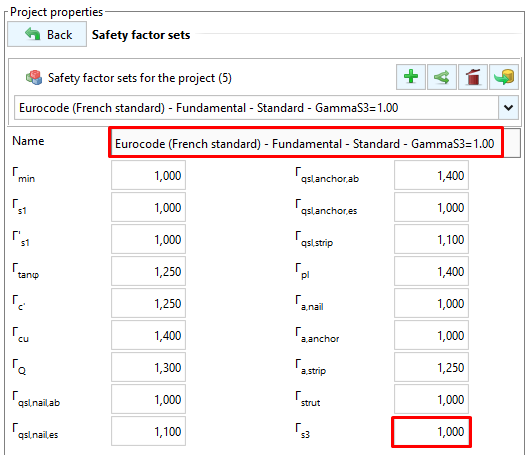This screenshot has height=455, width=526.
Task: Click the Γc' value field
Action: (x=148, y=303)
